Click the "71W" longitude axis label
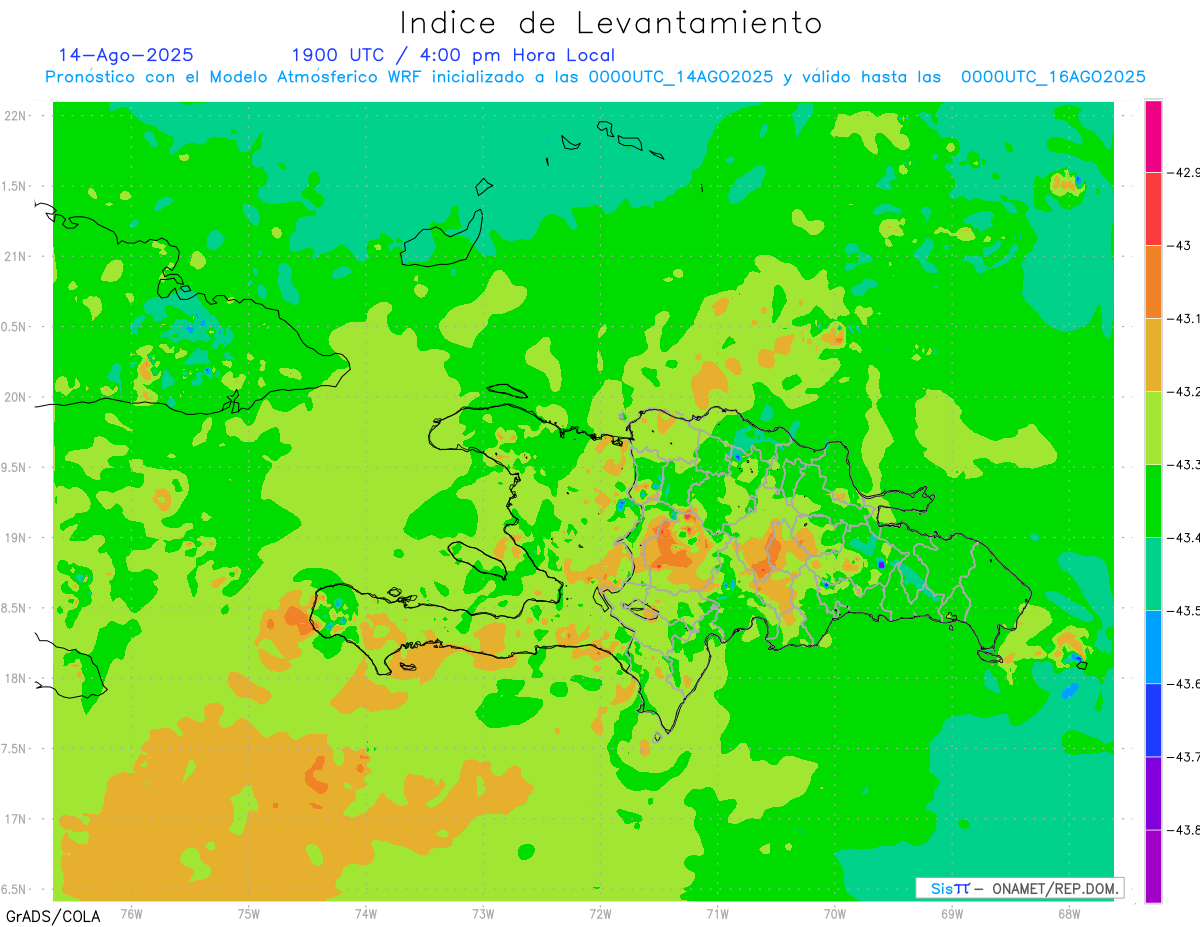Screen dimensions: 1200x927 tap(717, 914)
